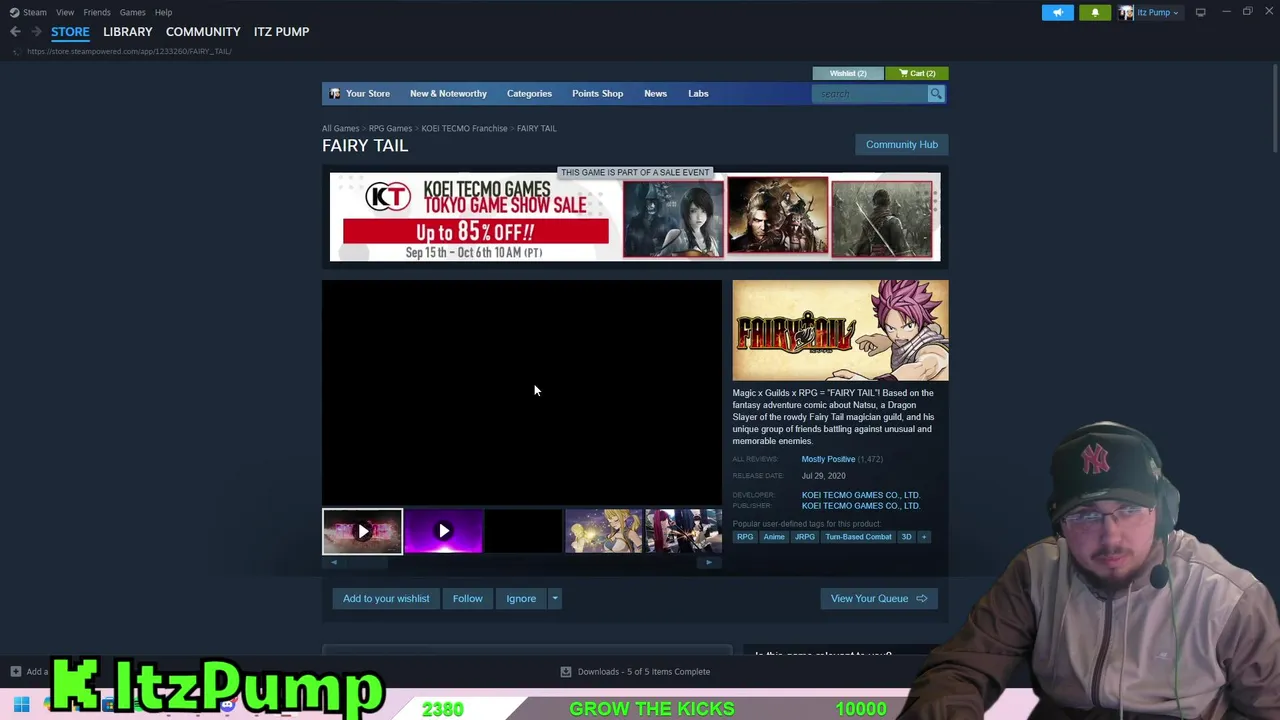Click the store search input field
This screenshot has width=1280, height=720.
[x=870, y=94]
